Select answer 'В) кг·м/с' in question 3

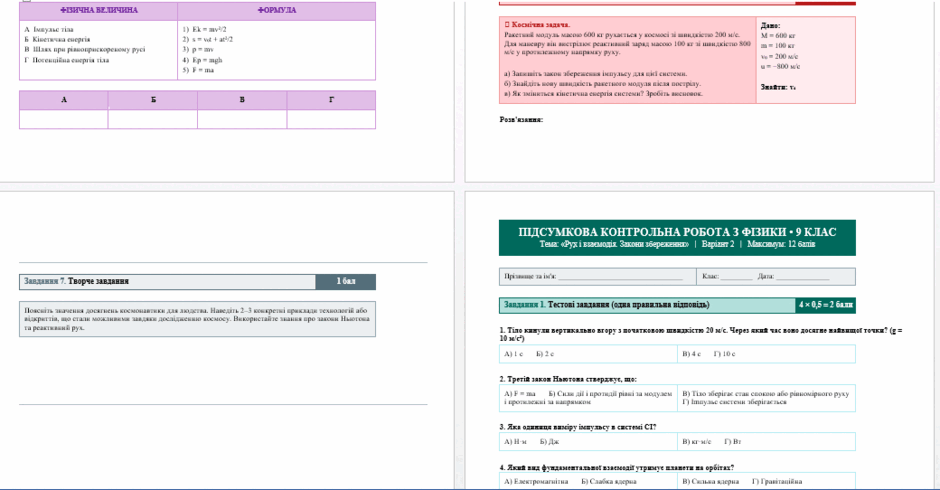697,442
